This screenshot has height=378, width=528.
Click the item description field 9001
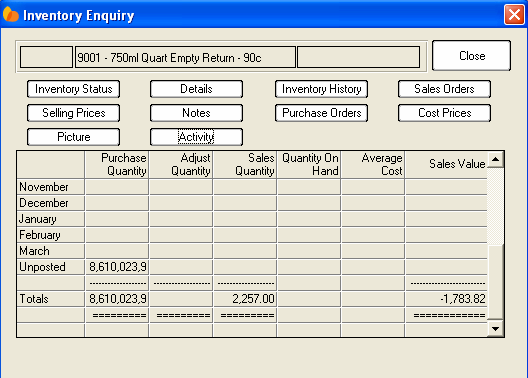185,58
